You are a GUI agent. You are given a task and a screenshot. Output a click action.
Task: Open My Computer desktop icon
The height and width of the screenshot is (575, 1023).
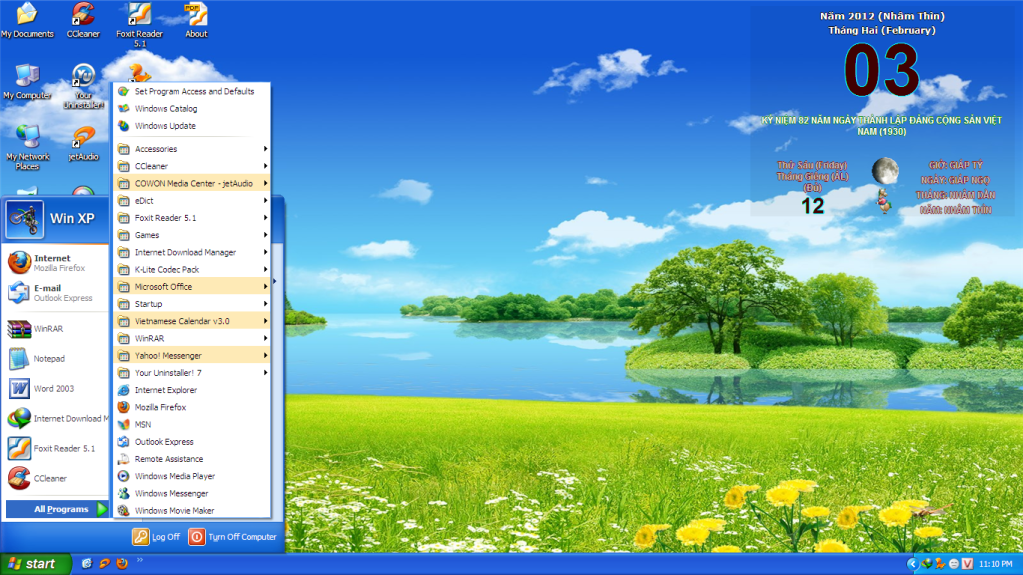click(27, 82)
